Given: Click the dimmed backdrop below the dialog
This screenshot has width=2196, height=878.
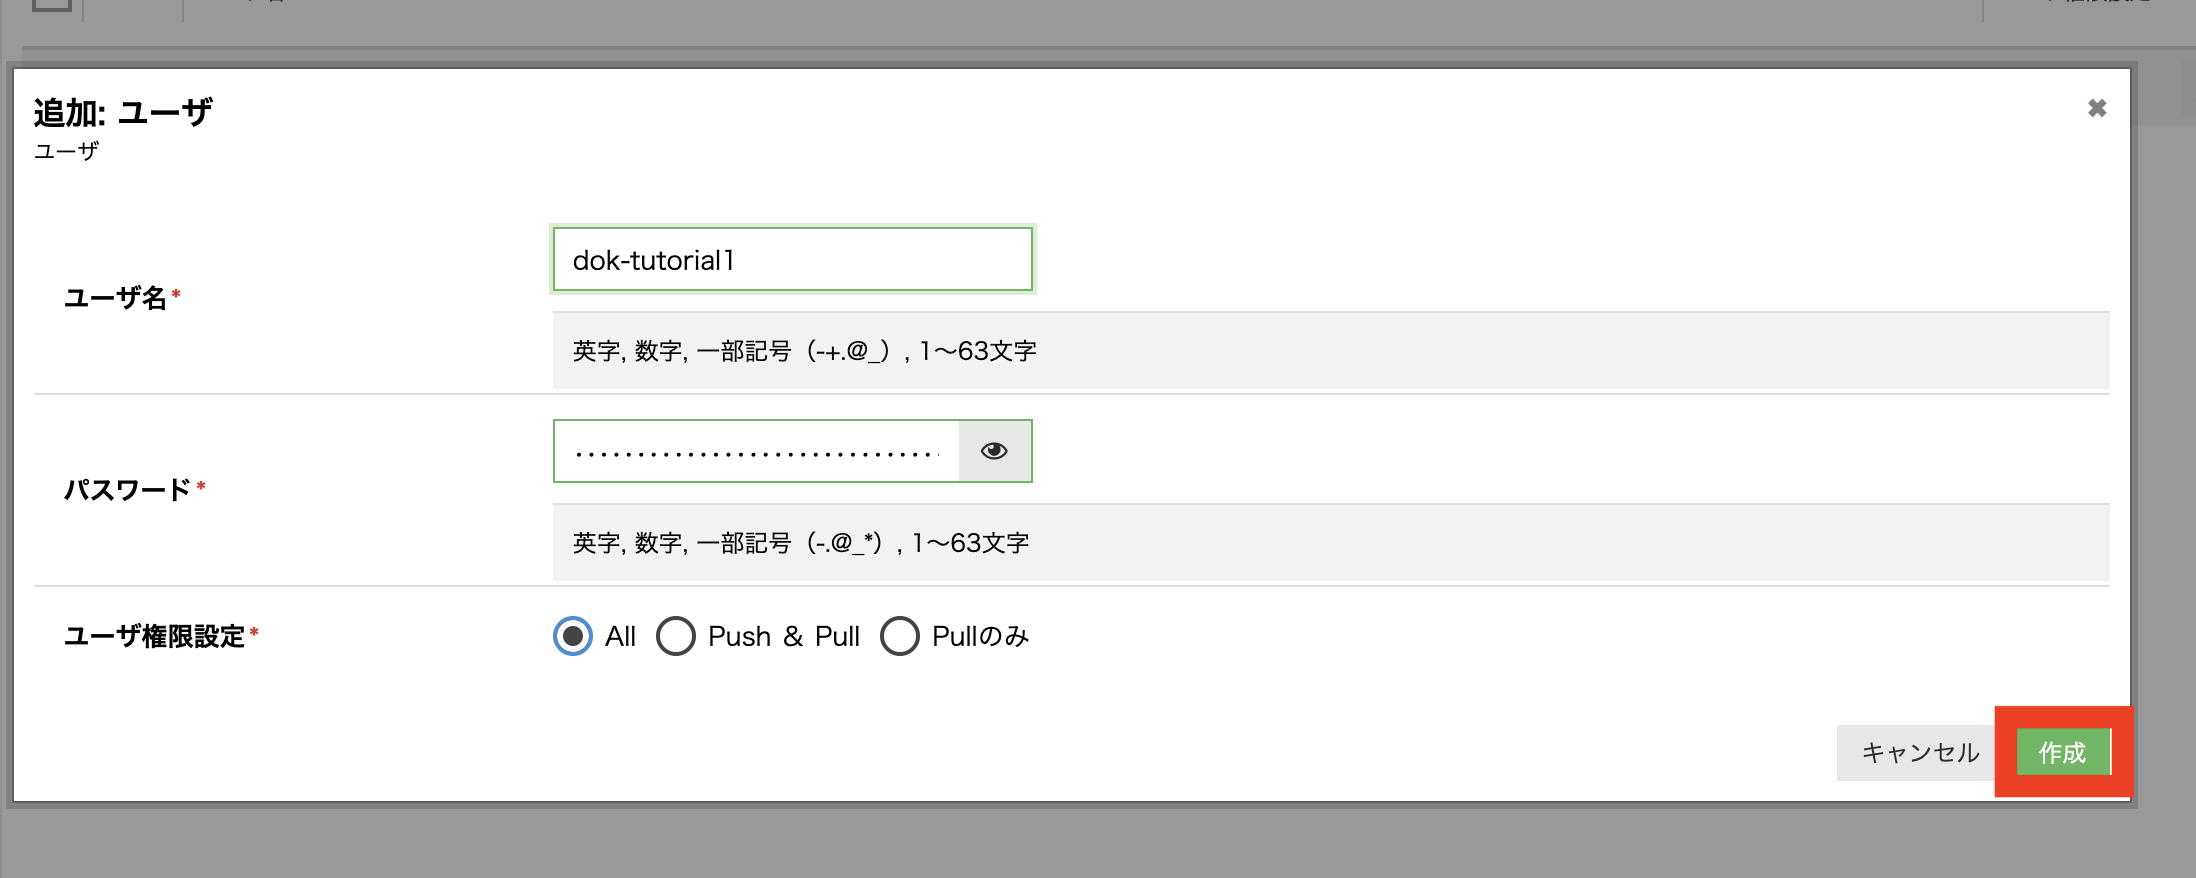Looking at the screenshot, I should pos(1000,845).
